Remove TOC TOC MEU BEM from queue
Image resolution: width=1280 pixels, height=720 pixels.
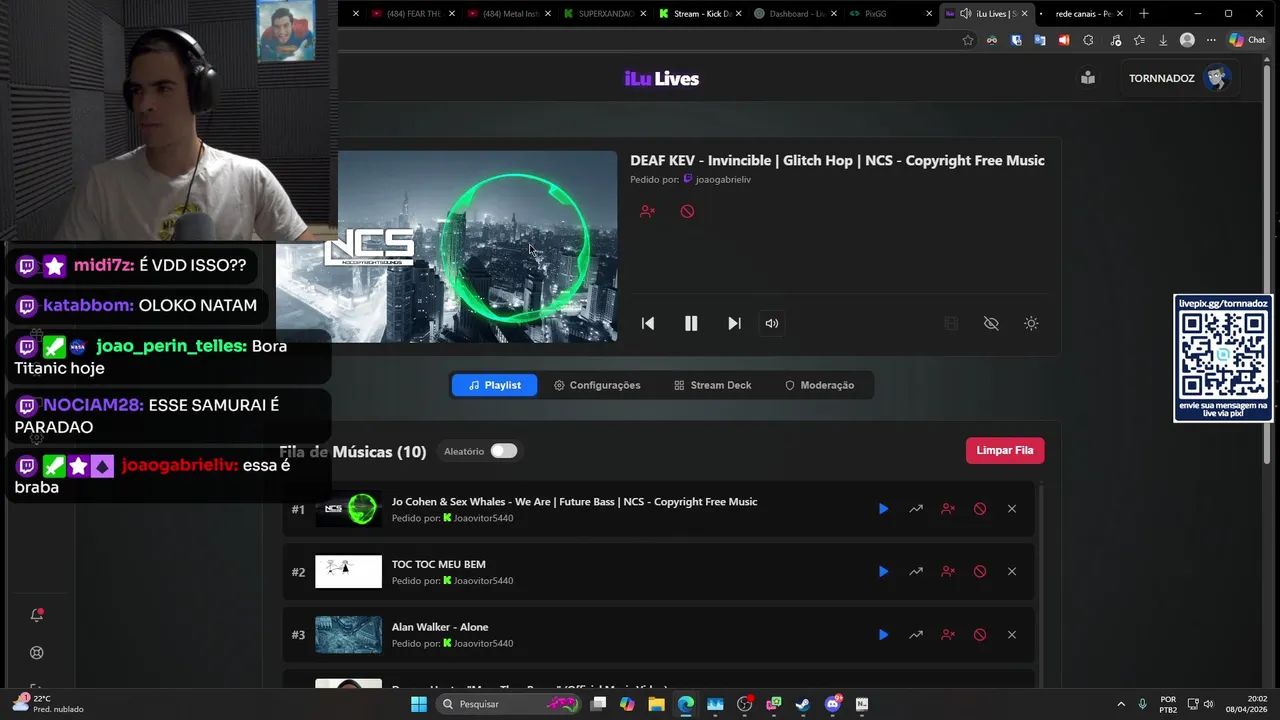coord(1012,572)
